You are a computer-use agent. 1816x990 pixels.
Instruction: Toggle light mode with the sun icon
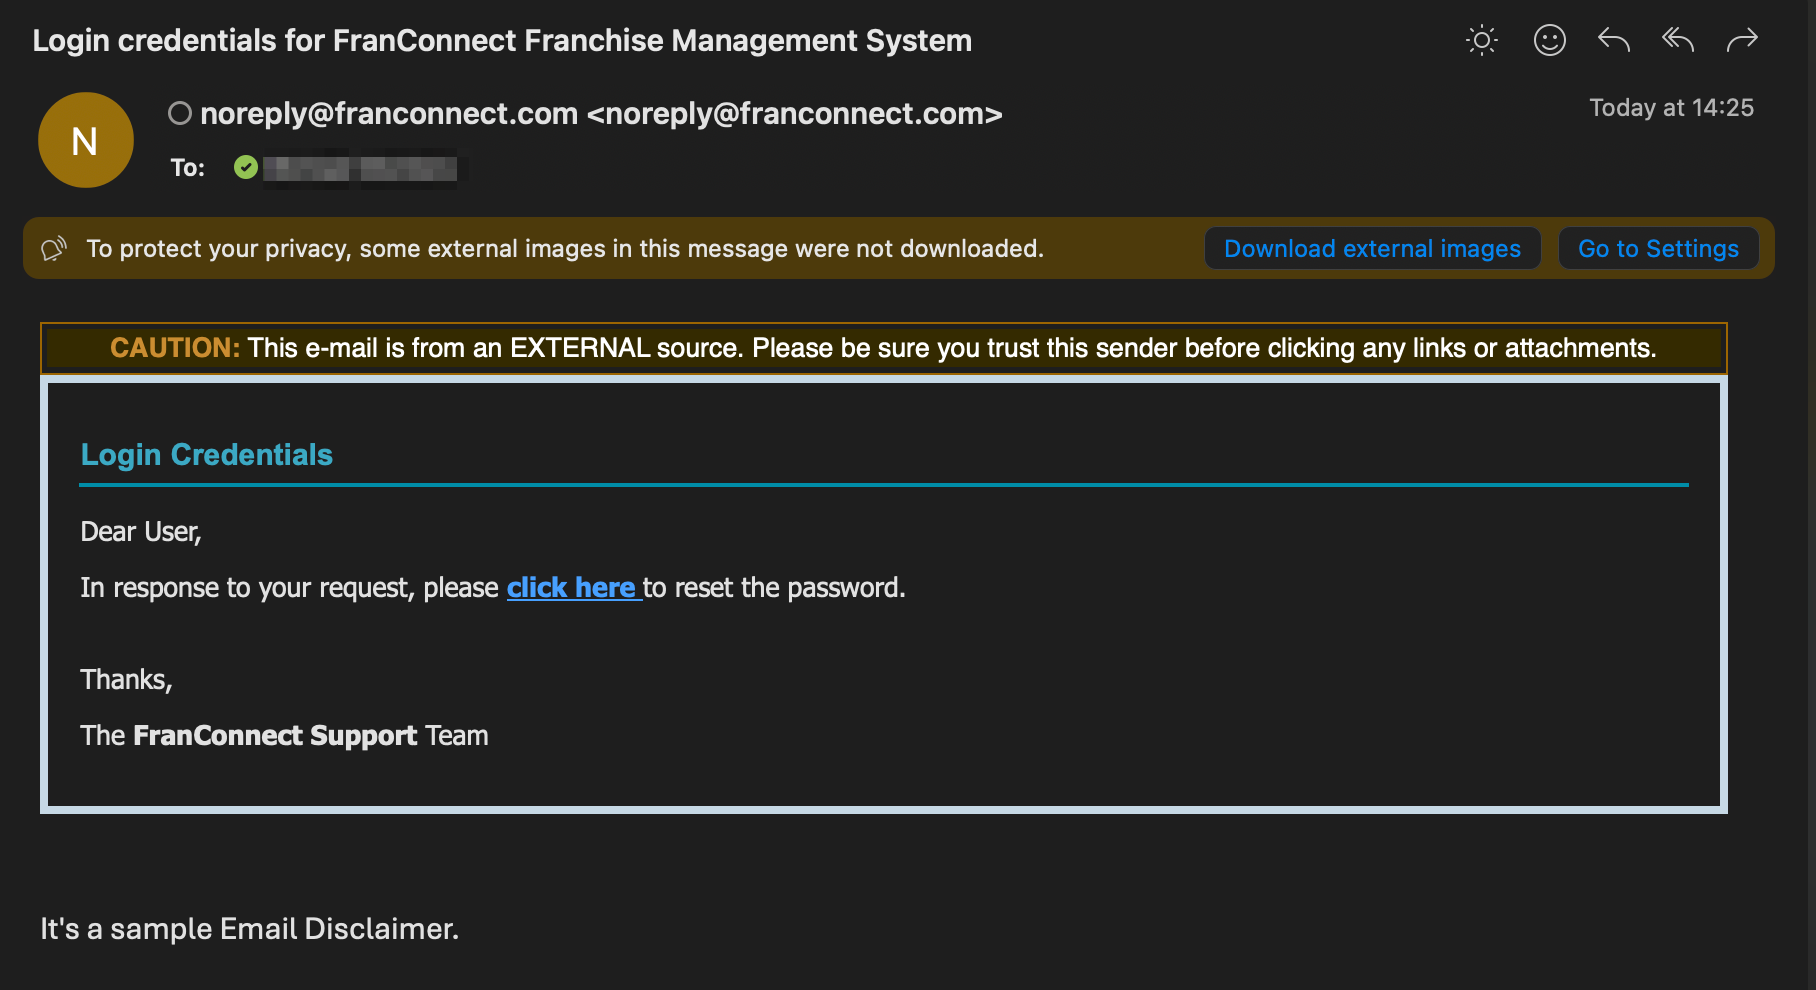click(1482, 40)
